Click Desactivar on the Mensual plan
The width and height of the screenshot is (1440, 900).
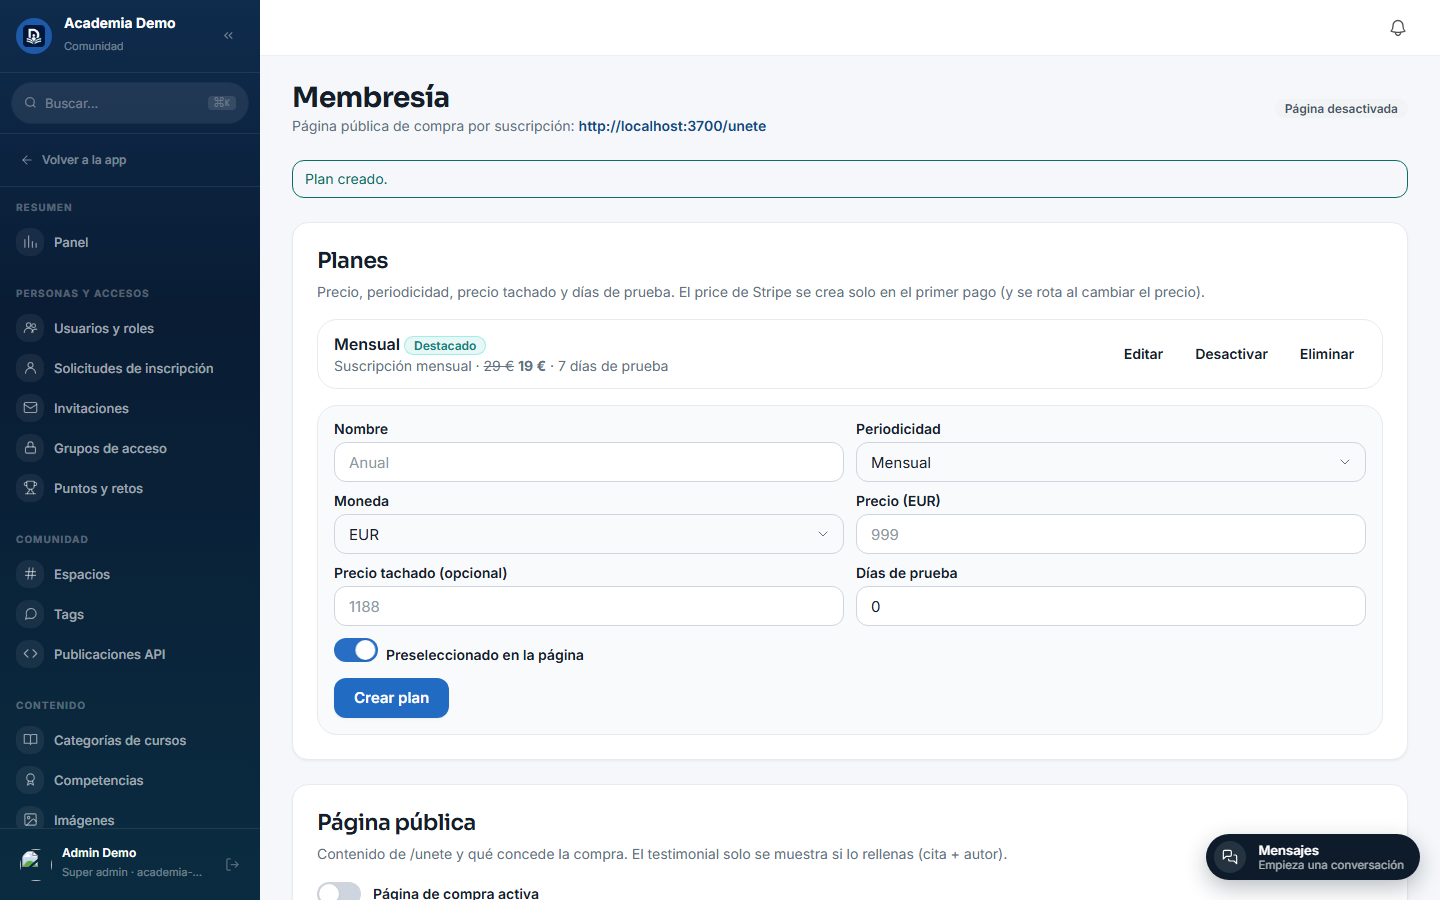pyautogui.click(x=1231, y=354)
